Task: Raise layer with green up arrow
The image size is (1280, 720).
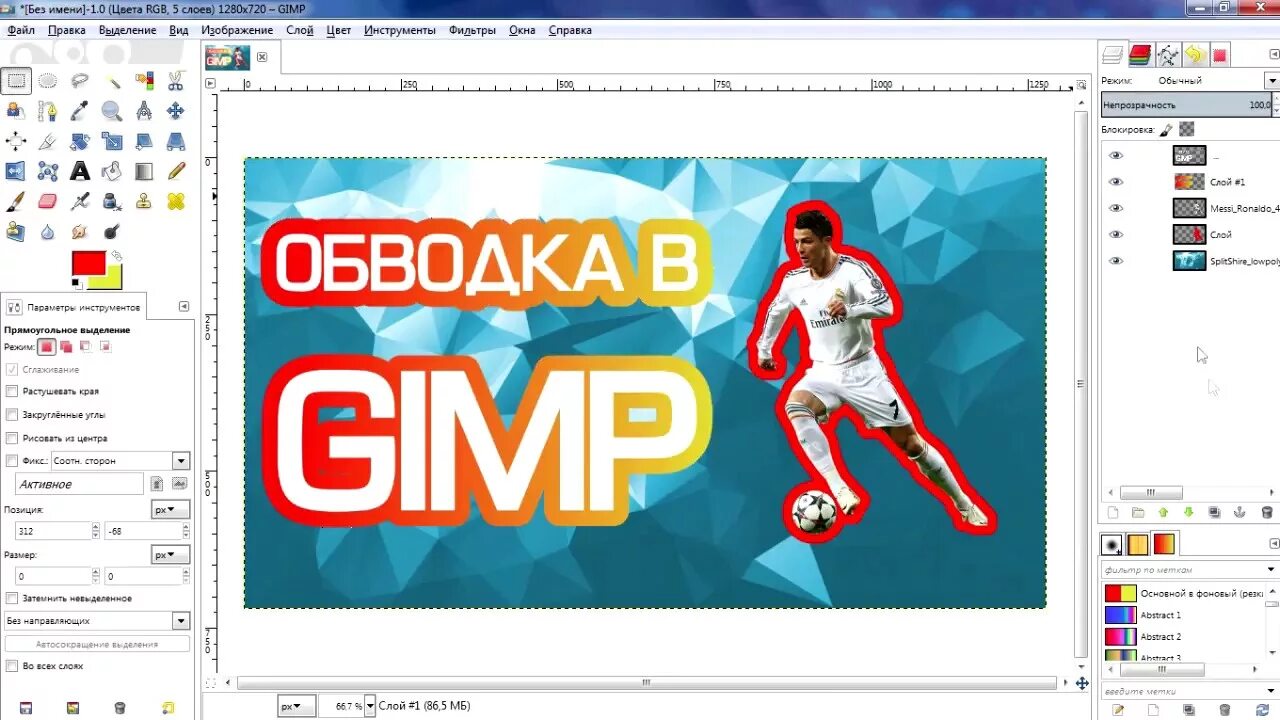Action: click(1163, 512)
